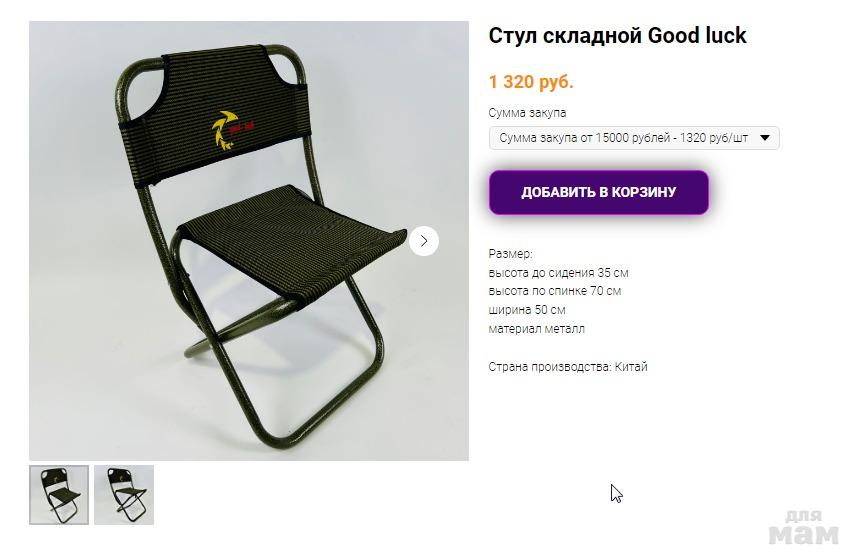The image size is (854, 559).
Task: Add the chair to cart with "Добавить в корзину"
Action: point(599,192)
